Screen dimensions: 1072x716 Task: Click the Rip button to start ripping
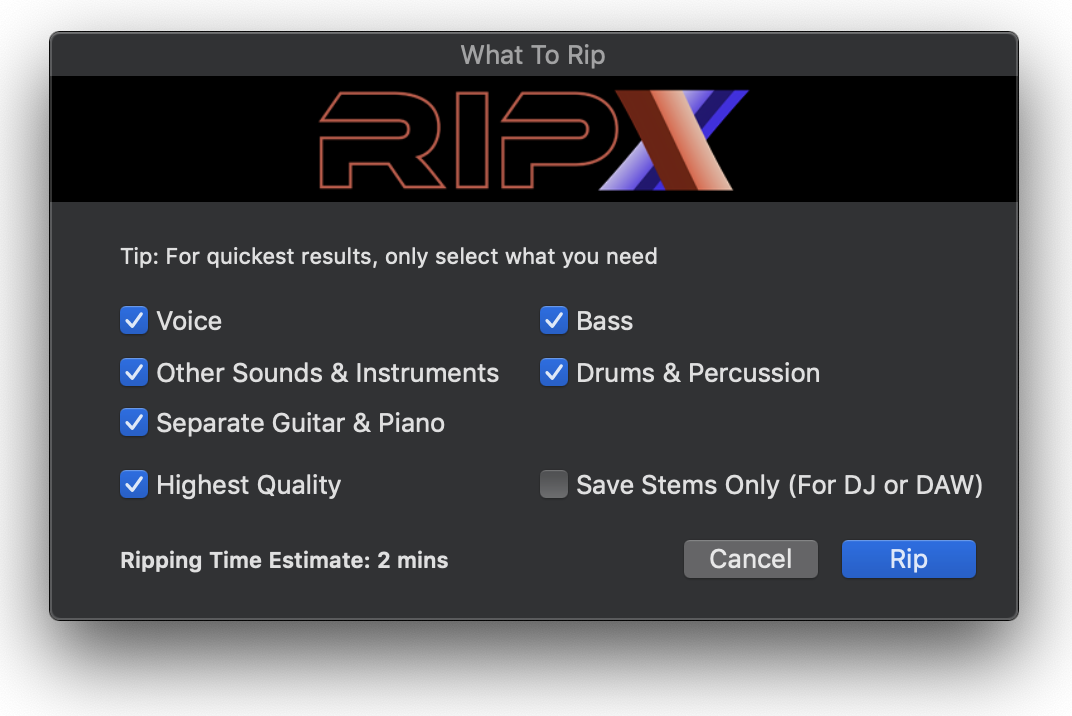(x=908, y=558)
